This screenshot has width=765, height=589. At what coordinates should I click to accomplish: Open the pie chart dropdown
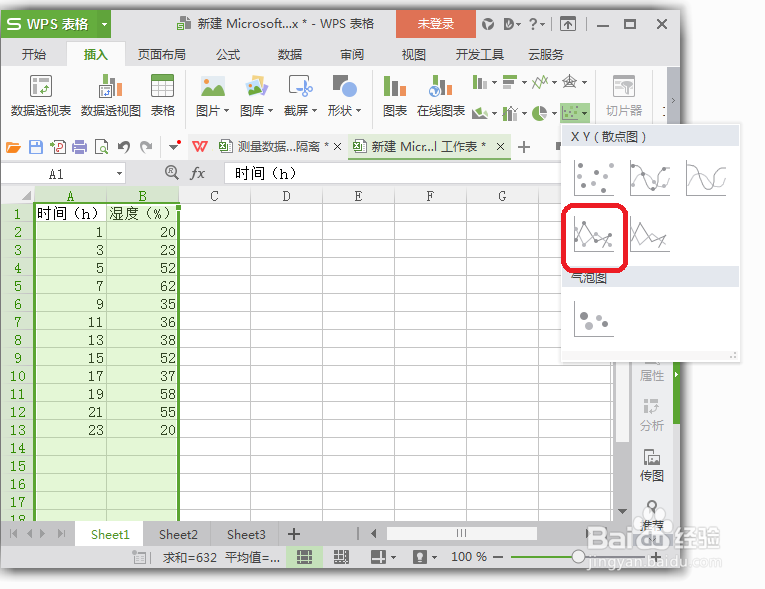544,114
